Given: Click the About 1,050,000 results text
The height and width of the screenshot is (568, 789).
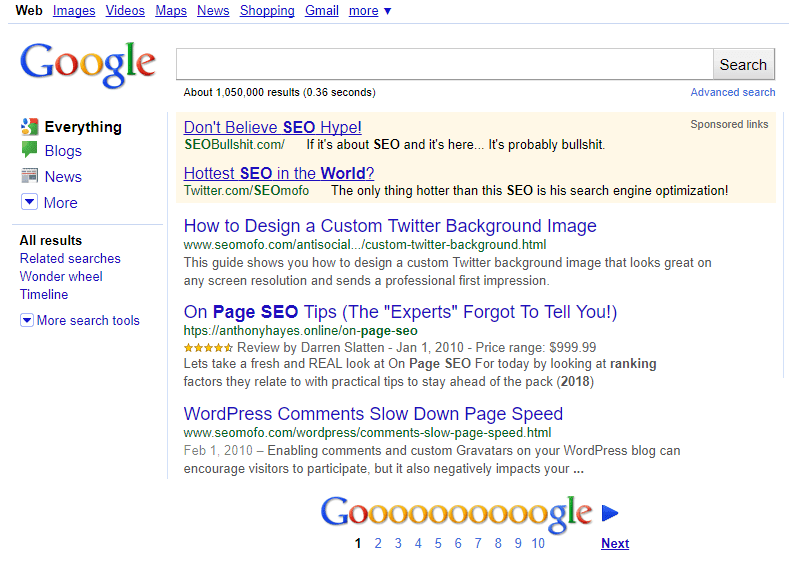Looking at the screenshot, I should tap(279, 92).
